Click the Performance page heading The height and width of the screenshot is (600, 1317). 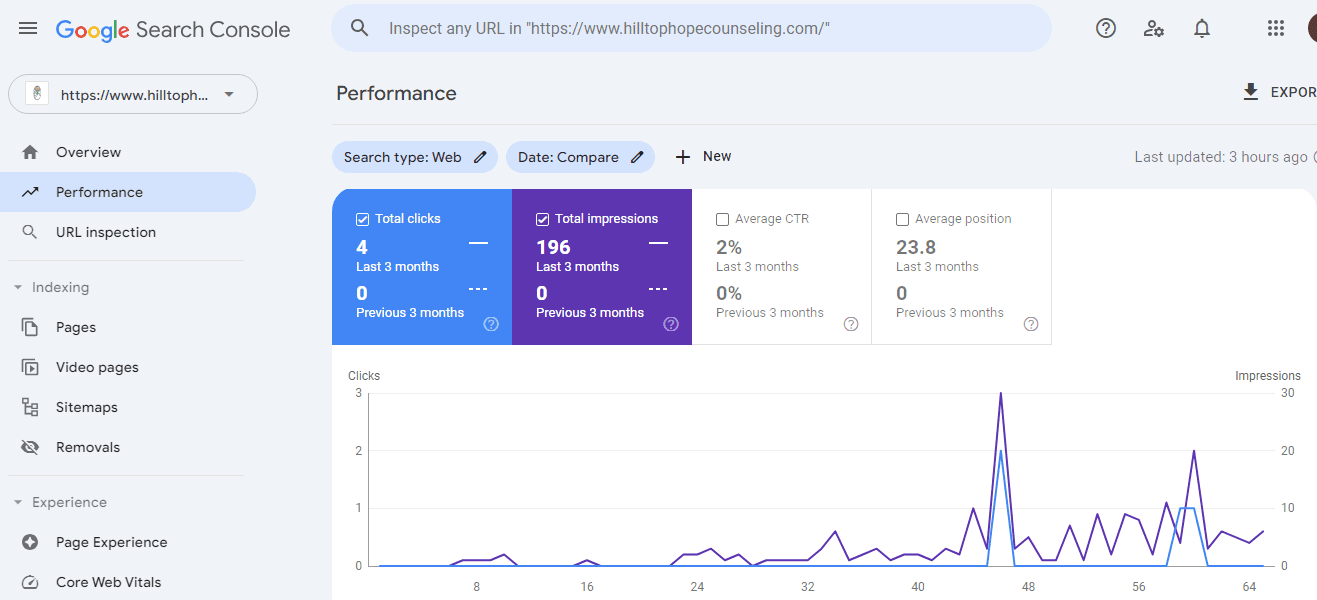pos(396,93)
